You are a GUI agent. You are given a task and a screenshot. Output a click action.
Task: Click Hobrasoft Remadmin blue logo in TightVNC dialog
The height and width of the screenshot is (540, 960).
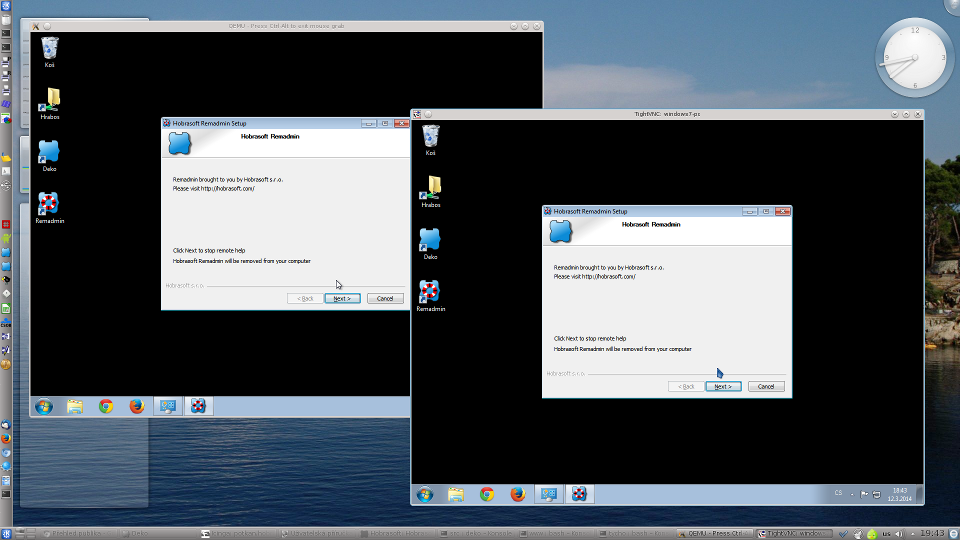click(x=560, y=231)
